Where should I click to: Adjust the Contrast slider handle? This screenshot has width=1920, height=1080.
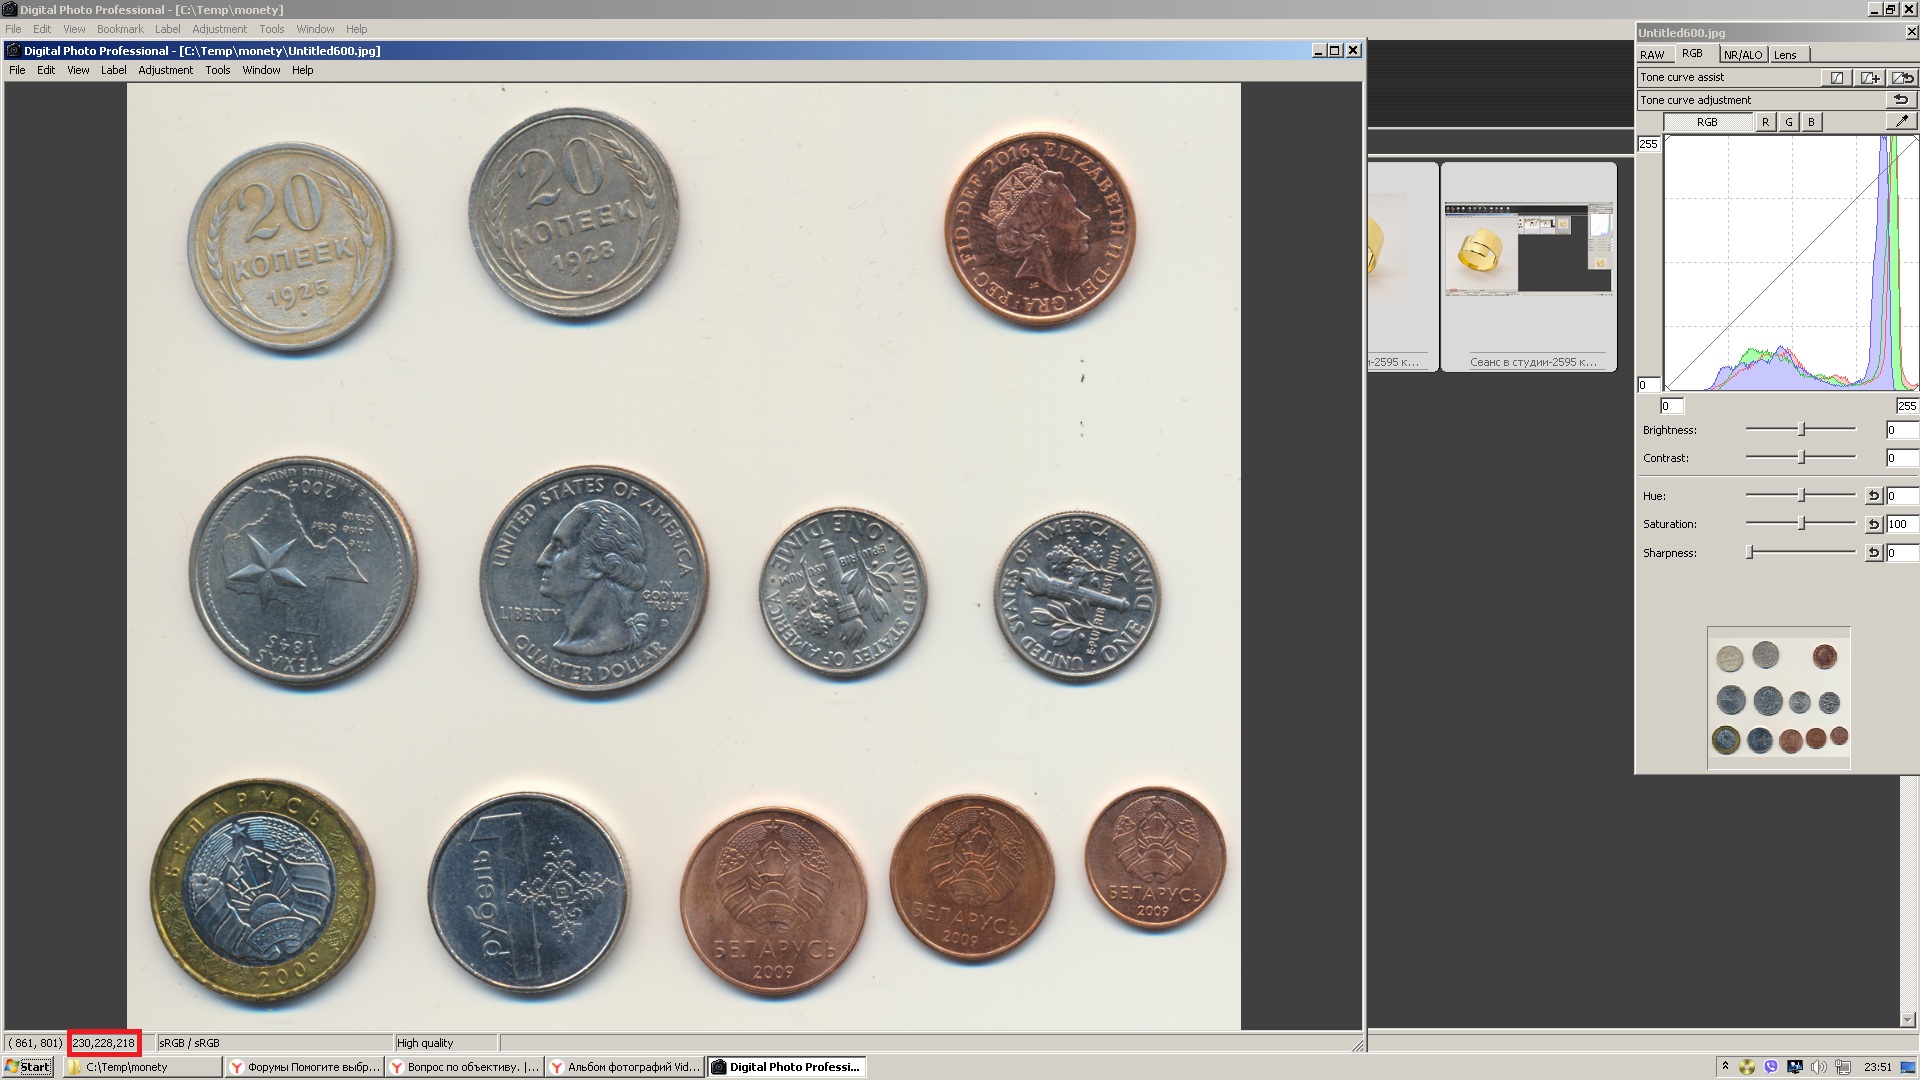coord(1801,457)
